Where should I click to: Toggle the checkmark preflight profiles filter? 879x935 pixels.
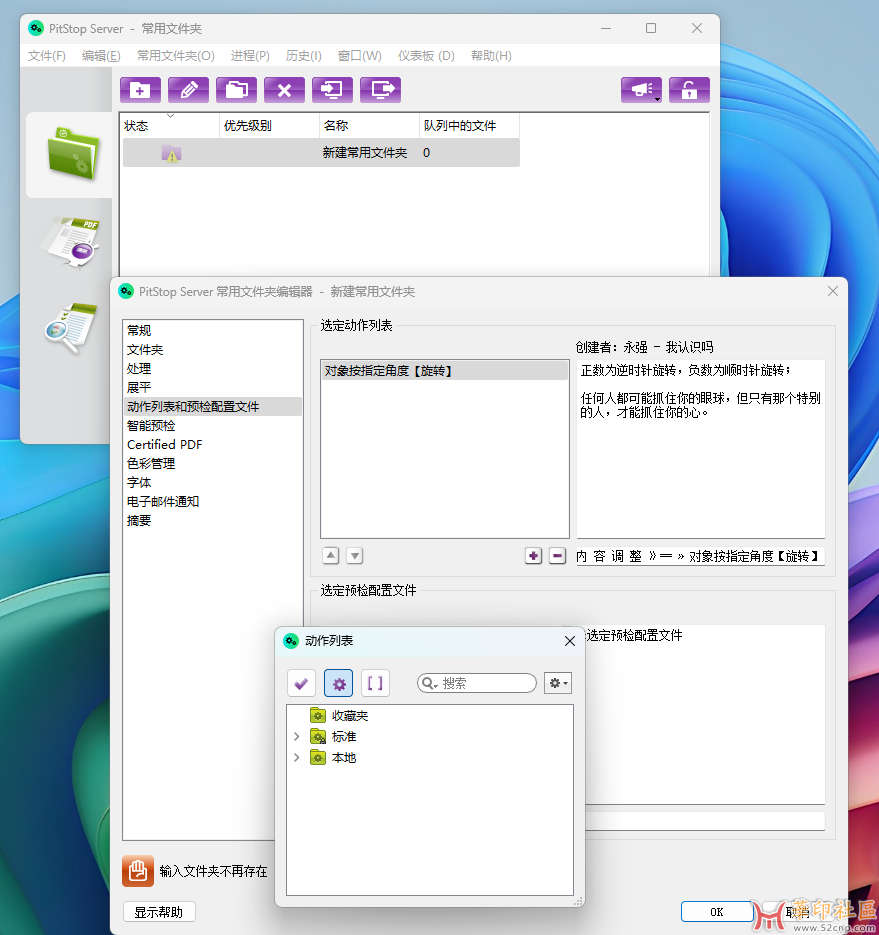pos(301,683)
